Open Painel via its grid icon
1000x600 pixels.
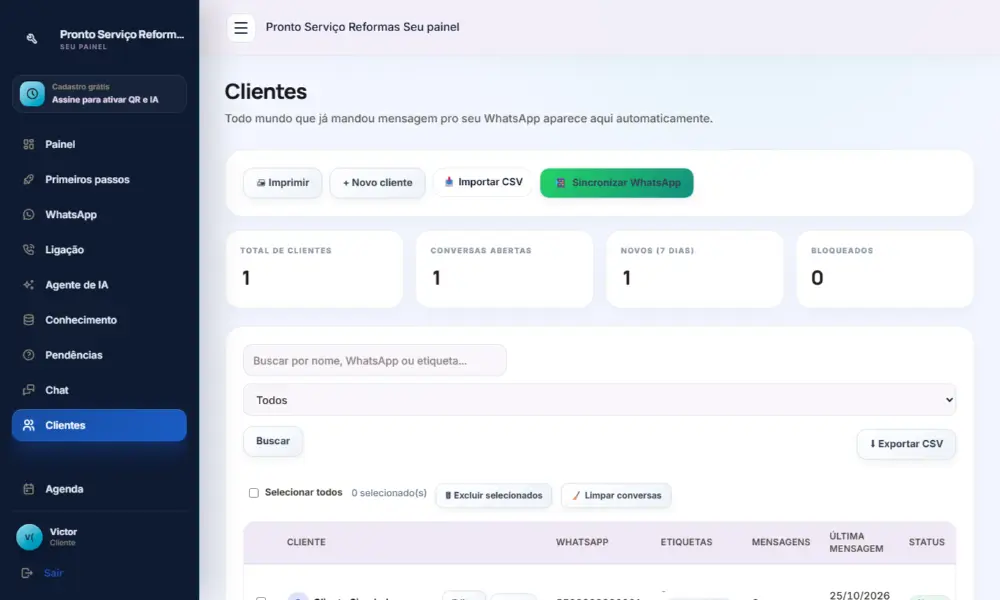29,144
